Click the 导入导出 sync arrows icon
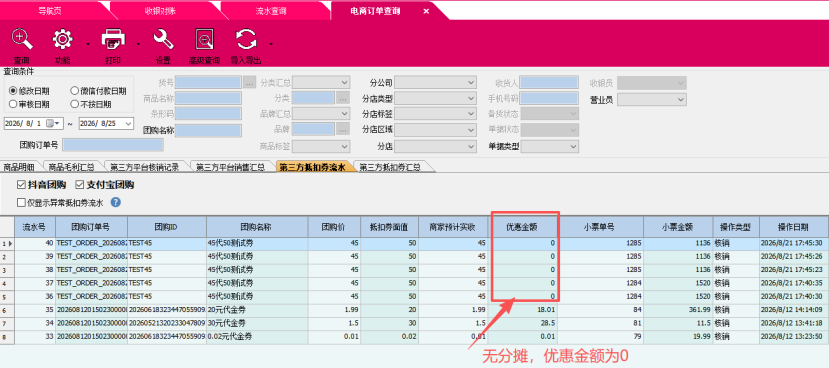Screen dimensions: 829x368 click(246, 40)
